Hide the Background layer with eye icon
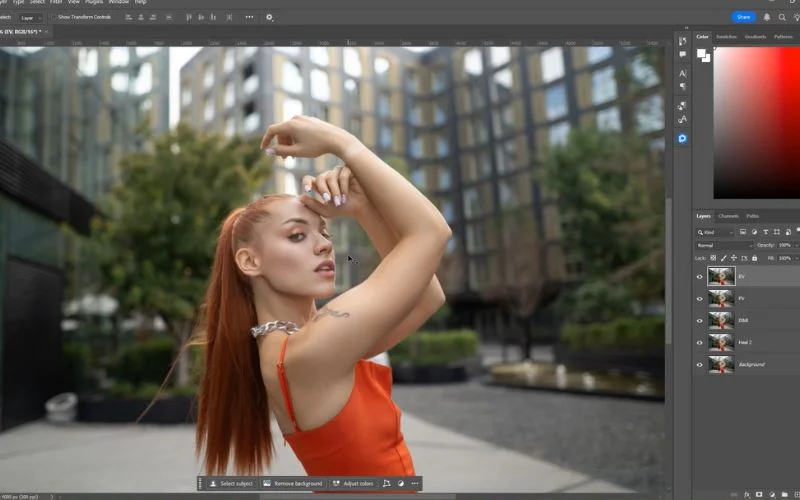The height and width of the screenshot is (500, 800). pos(700,364)
